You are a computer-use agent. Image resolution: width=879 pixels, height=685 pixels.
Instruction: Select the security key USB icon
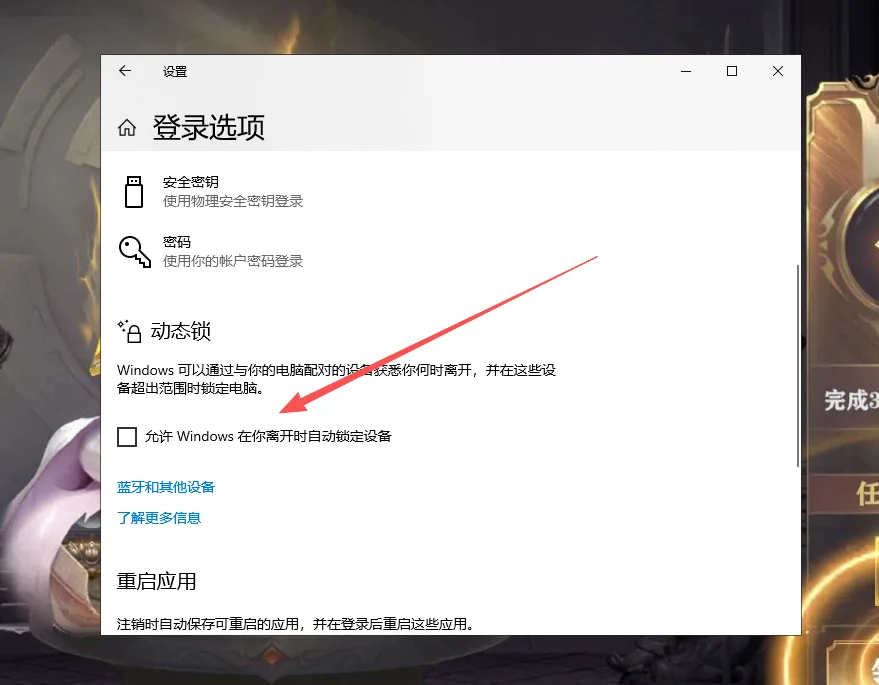pyautogui.click(x=133, y=192)
